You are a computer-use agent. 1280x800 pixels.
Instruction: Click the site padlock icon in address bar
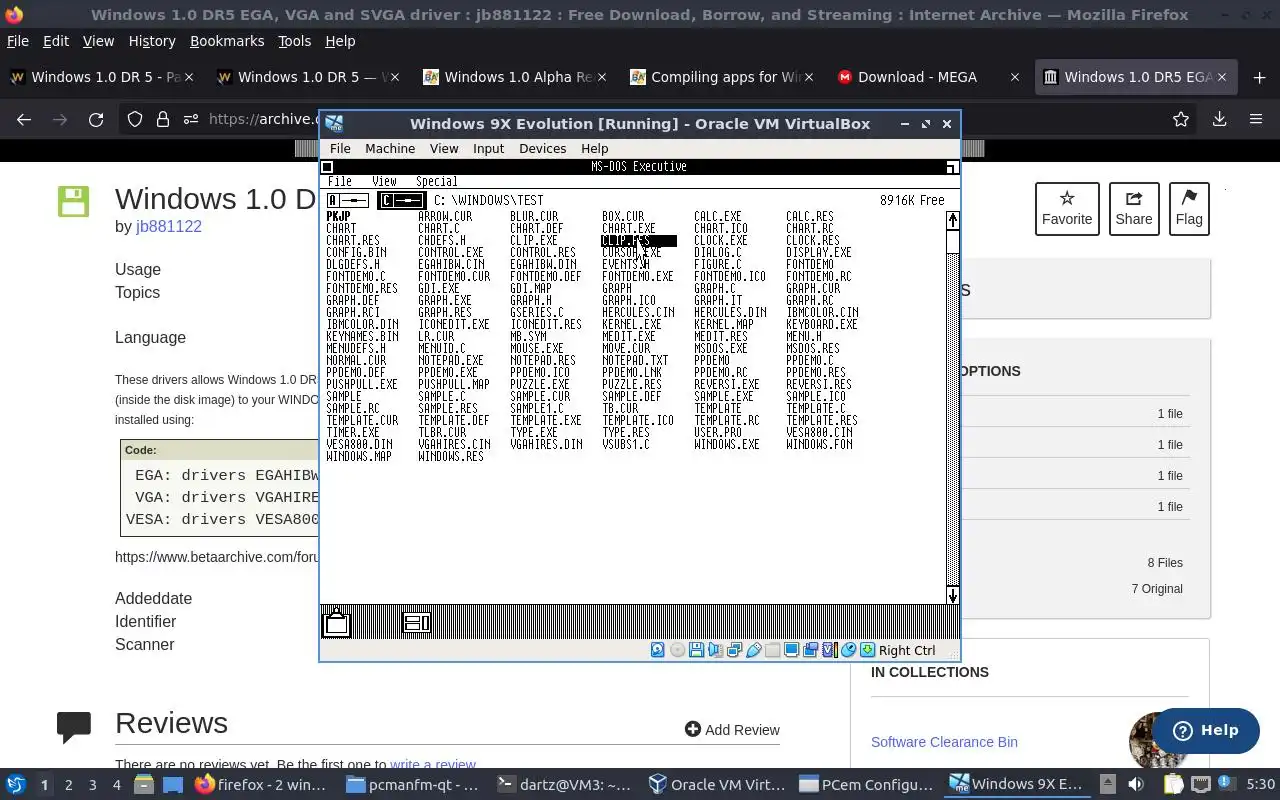pyautogui.click(x=162, y=119)
